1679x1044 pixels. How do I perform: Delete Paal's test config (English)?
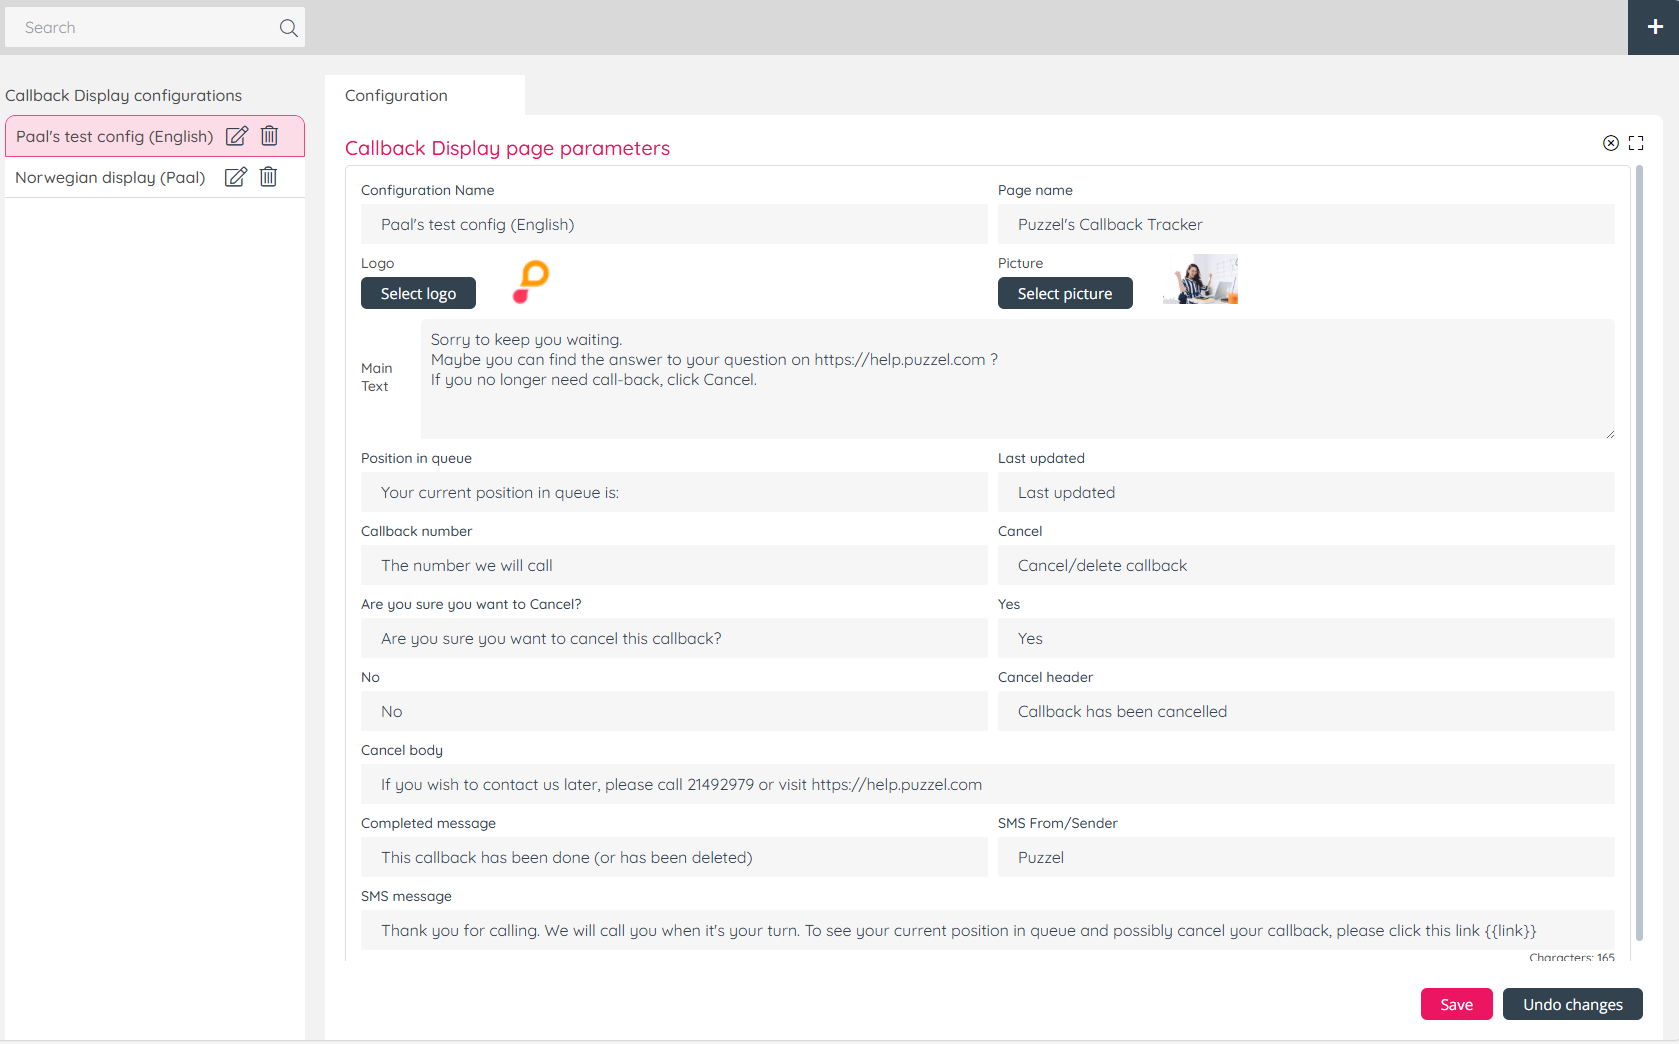(x=270, y=136)
